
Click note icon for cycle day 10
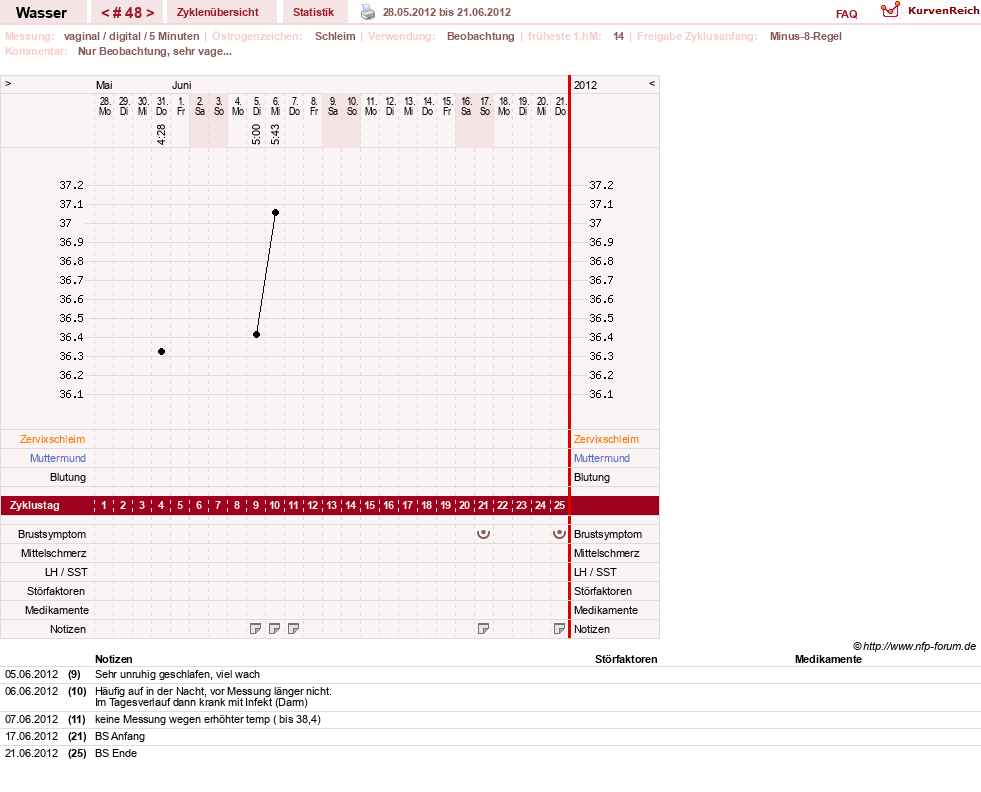pyautogui.click(x=274, y=629)
